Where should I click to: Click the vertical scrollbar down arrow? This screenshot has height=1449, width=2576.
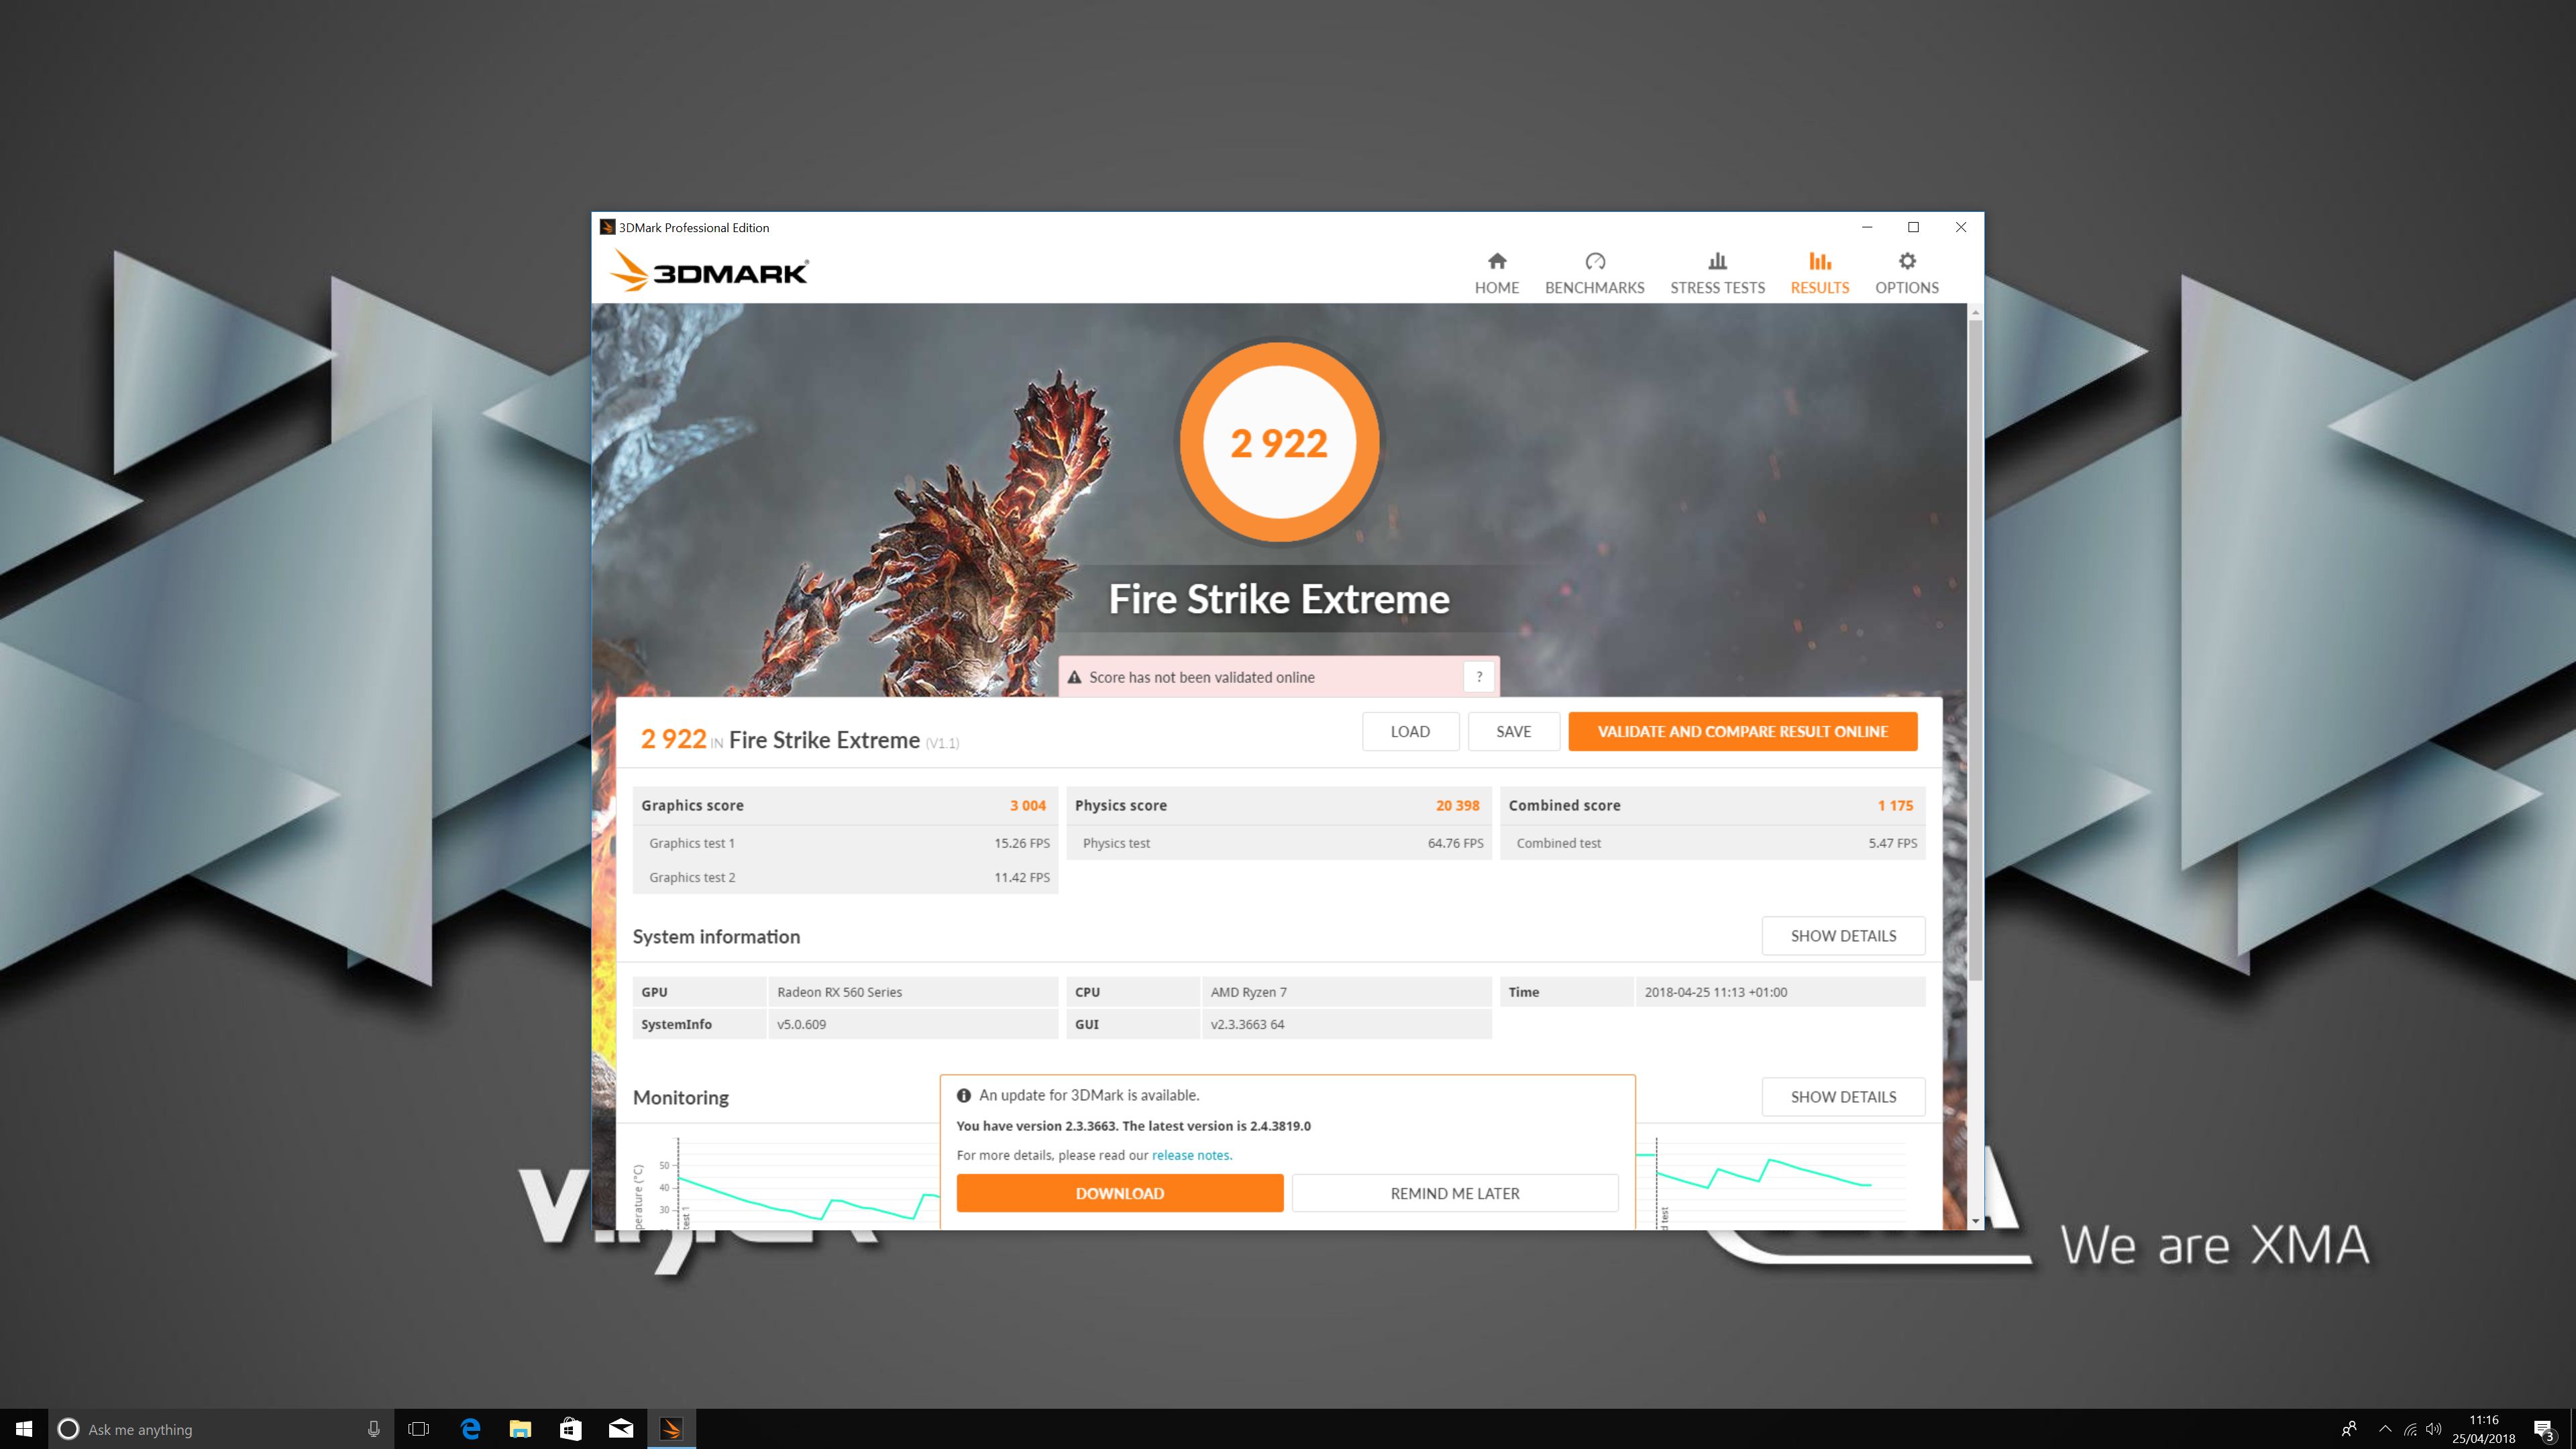pyautogui.click(x=1975, y=1221)
